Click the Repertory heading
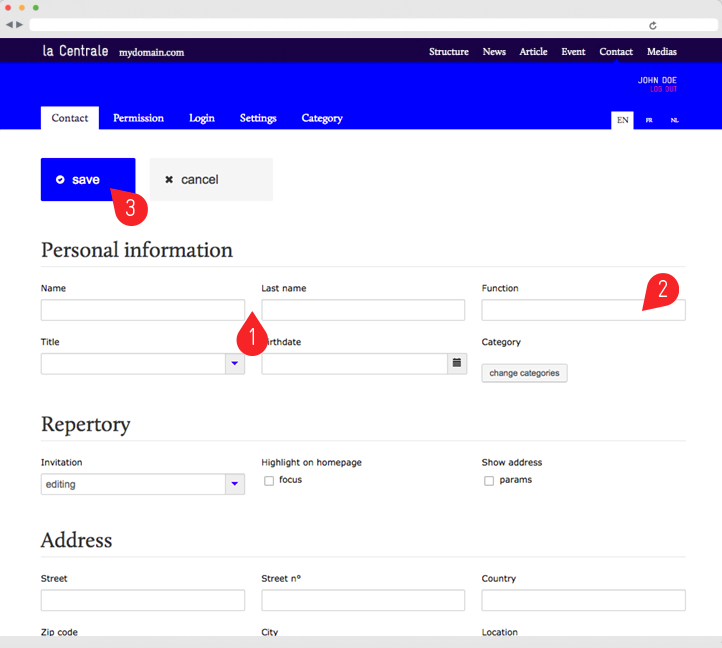 click(x=86, y=424)
